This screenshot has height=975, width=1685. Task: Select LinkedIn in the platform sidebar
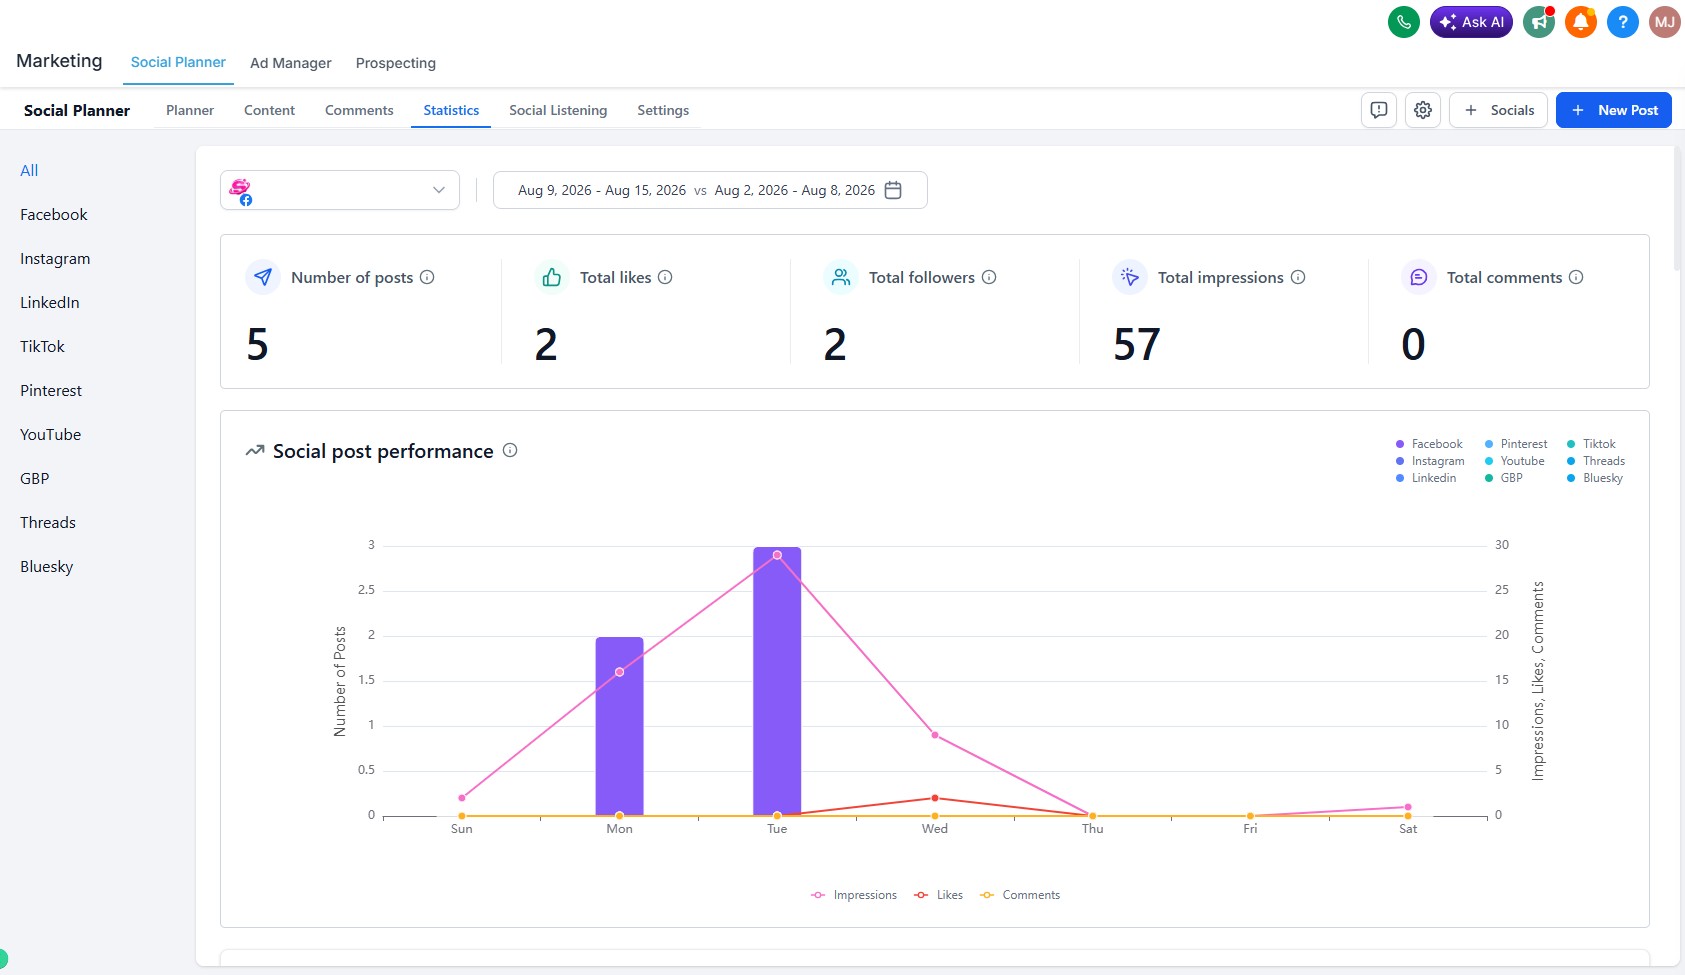[50, 302]
